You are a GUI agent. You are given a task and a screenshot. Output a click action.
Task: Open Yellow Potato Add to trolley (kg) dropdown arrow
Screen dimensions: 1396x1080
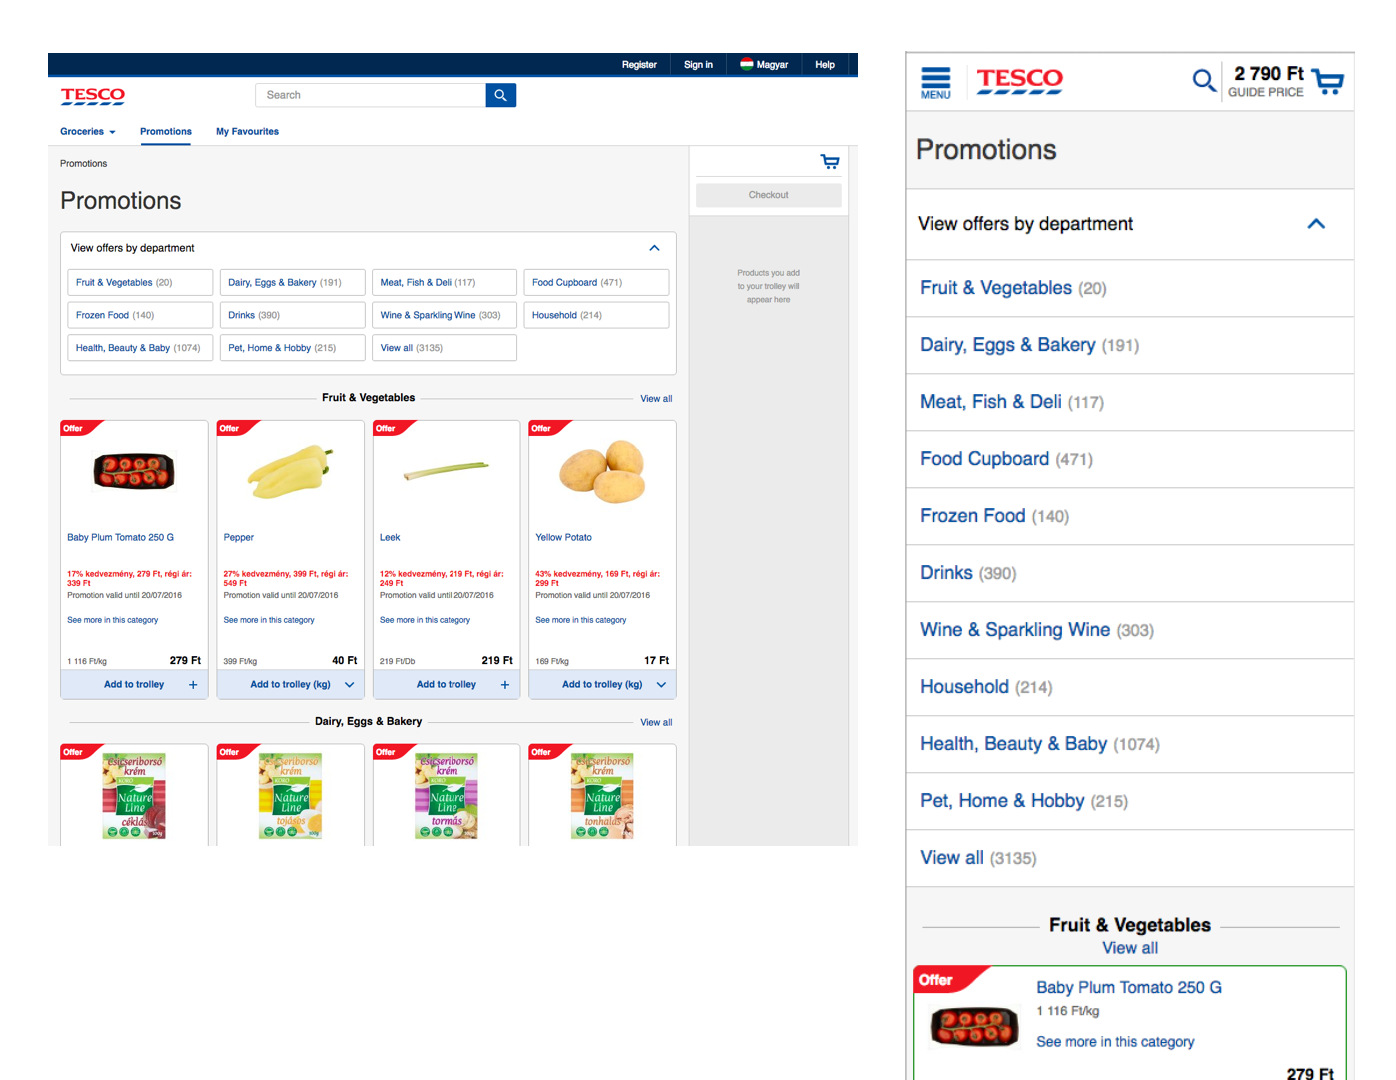click(661, 685)
